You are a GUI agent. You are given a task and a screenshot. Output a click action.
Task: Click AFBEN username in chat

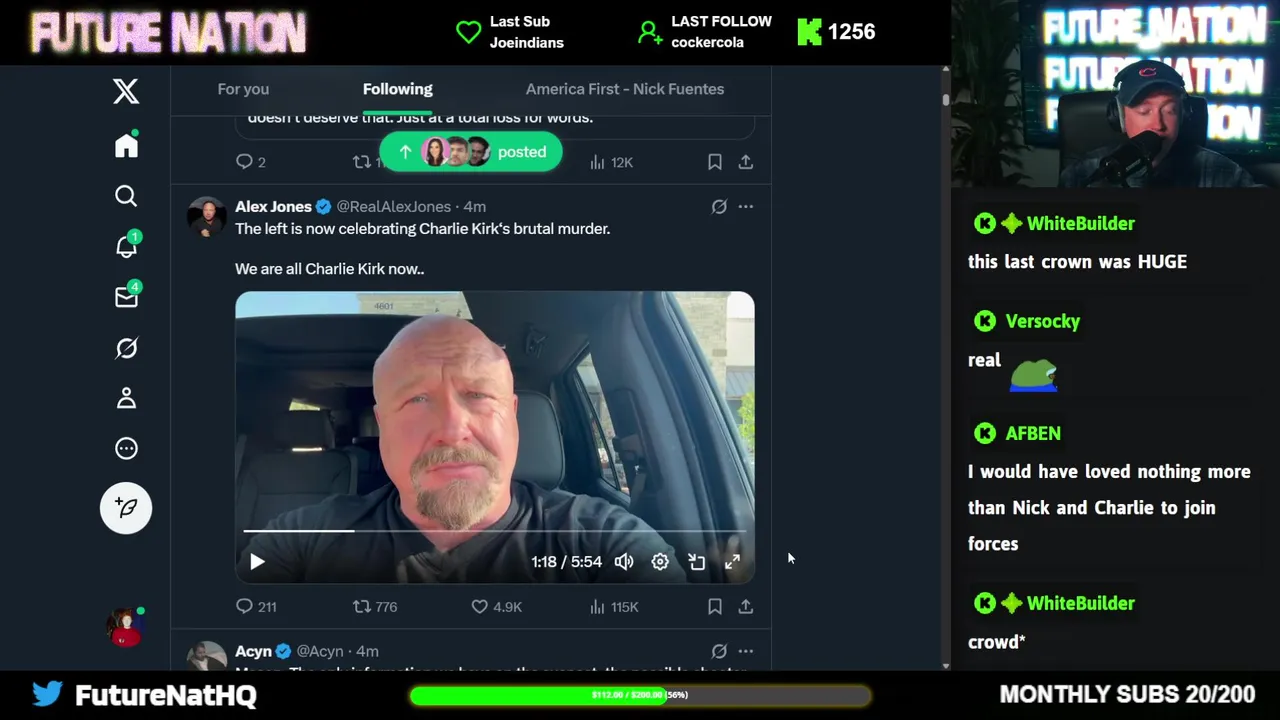point(1032,433)
